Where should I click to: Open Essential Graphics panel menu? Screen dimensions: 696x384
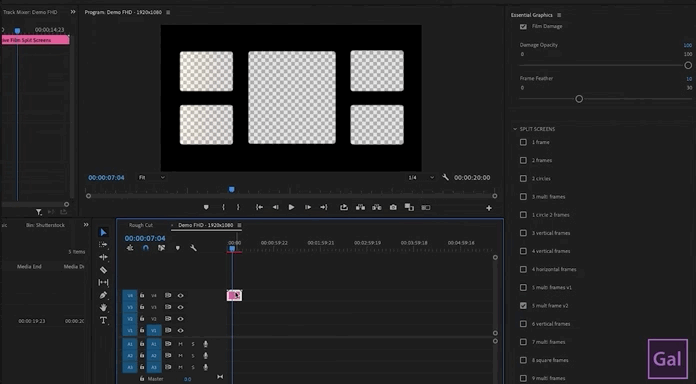tap(559, 15)
